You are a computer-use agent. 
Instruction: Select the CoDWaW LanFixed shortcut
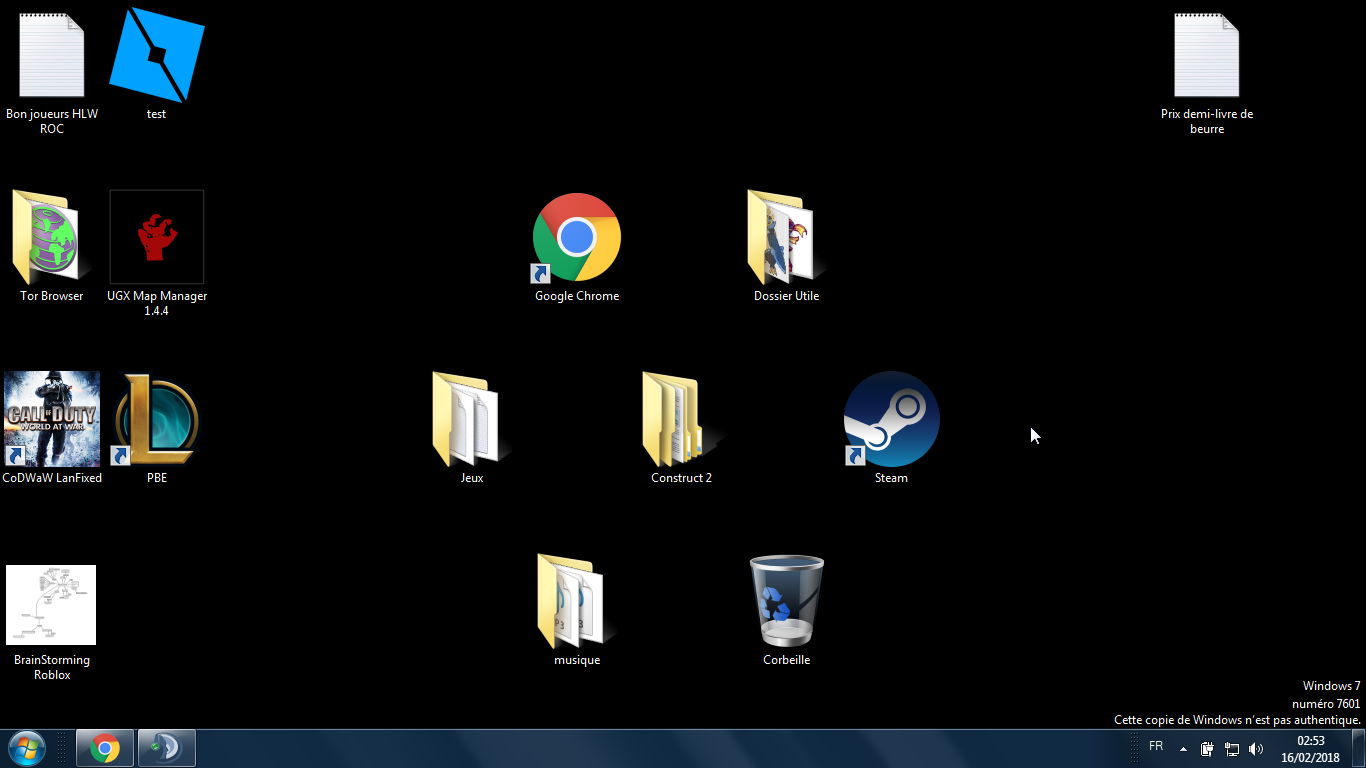tap(52, 420)
